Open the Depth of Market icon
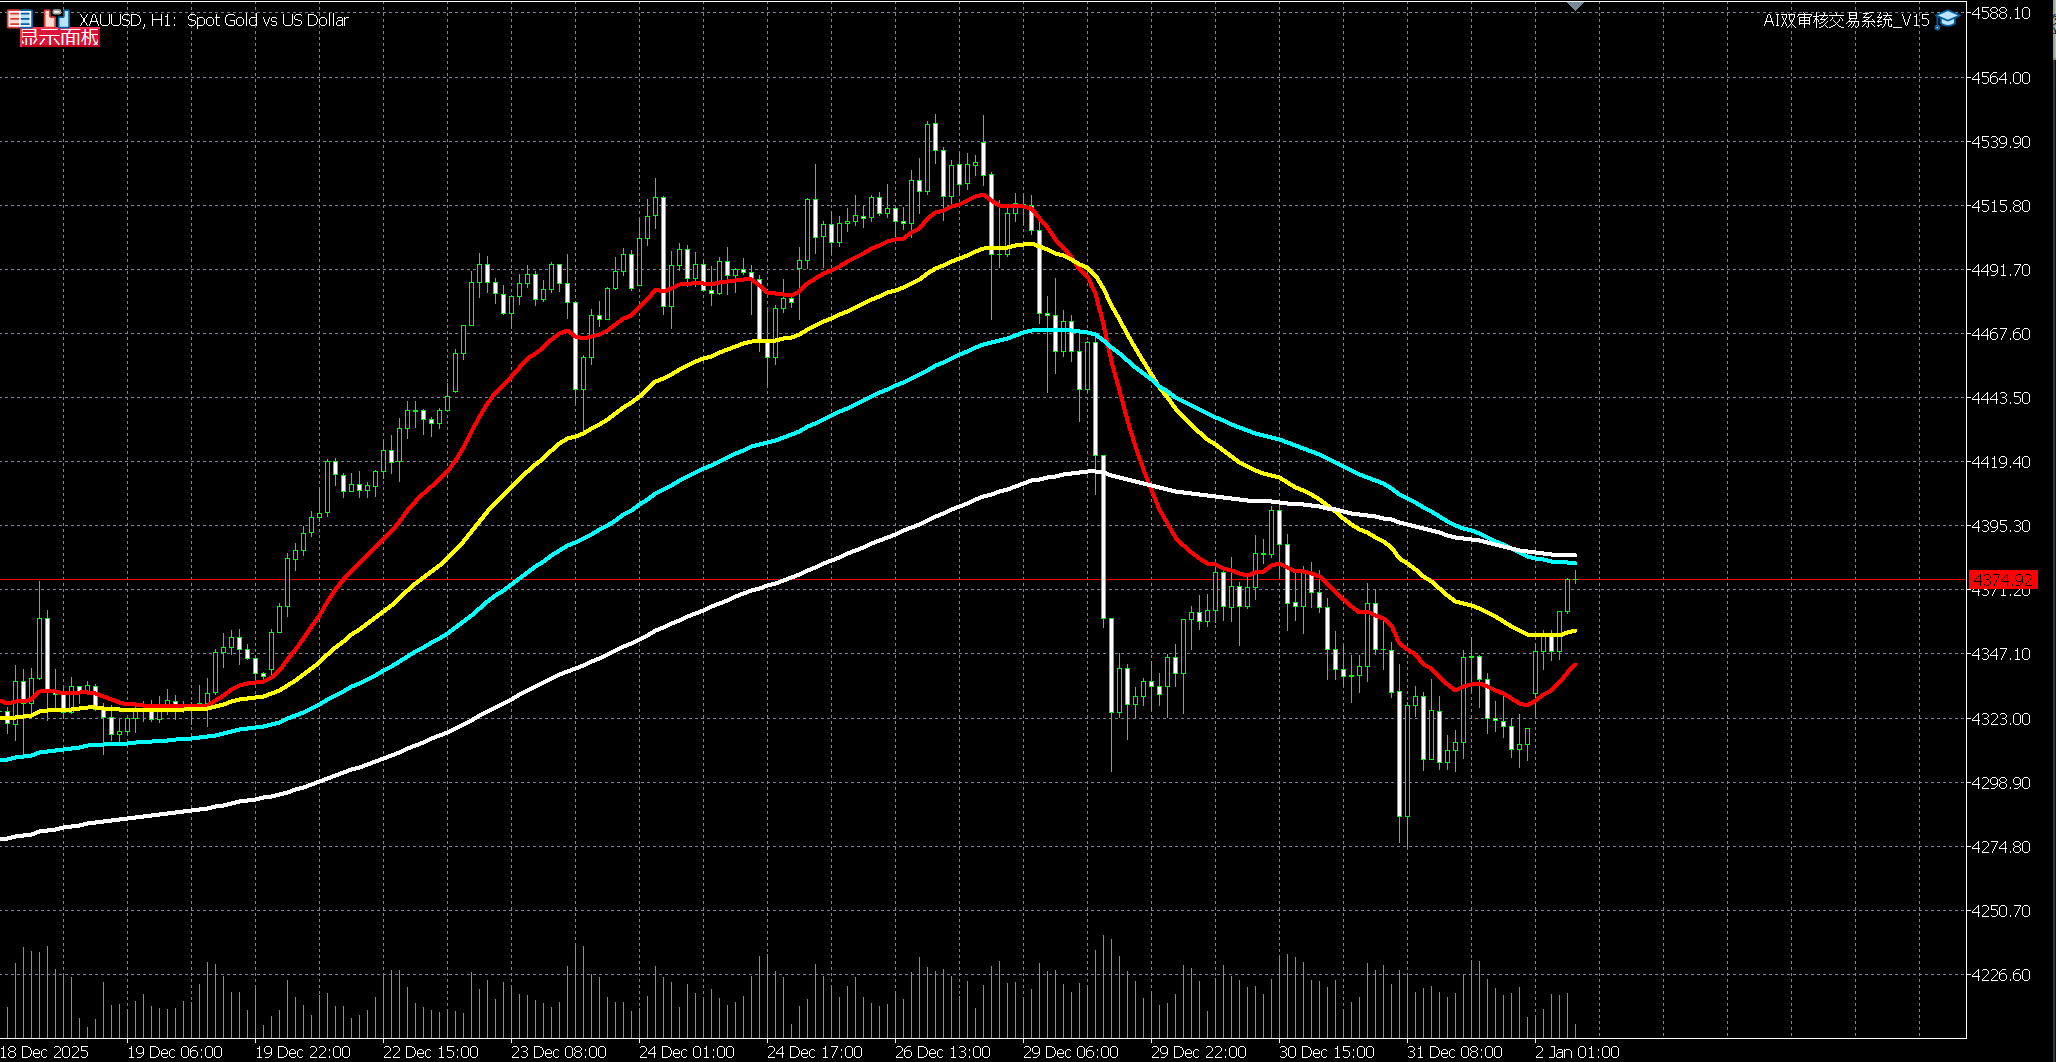This screenshot has height=1062, width=2056. pos(56,18)
